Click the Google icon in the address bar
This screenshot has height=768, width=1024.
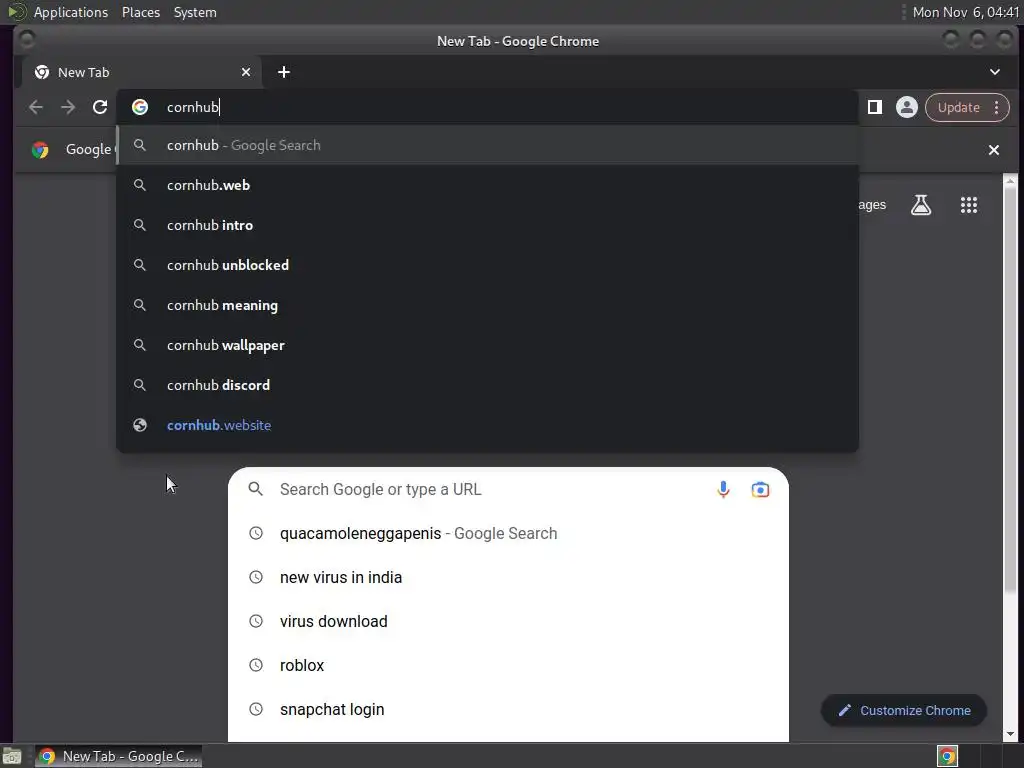140,107
